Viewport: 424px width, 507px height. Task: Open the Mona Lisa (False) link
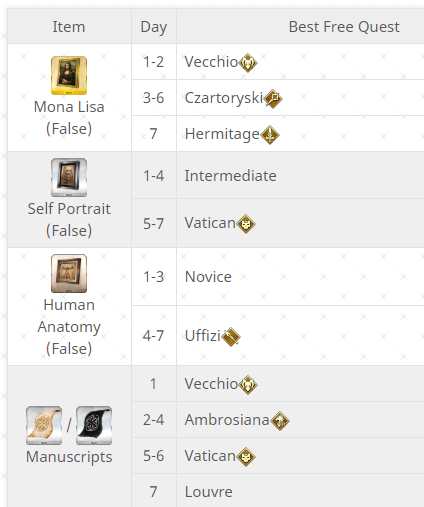coord(69,118)
